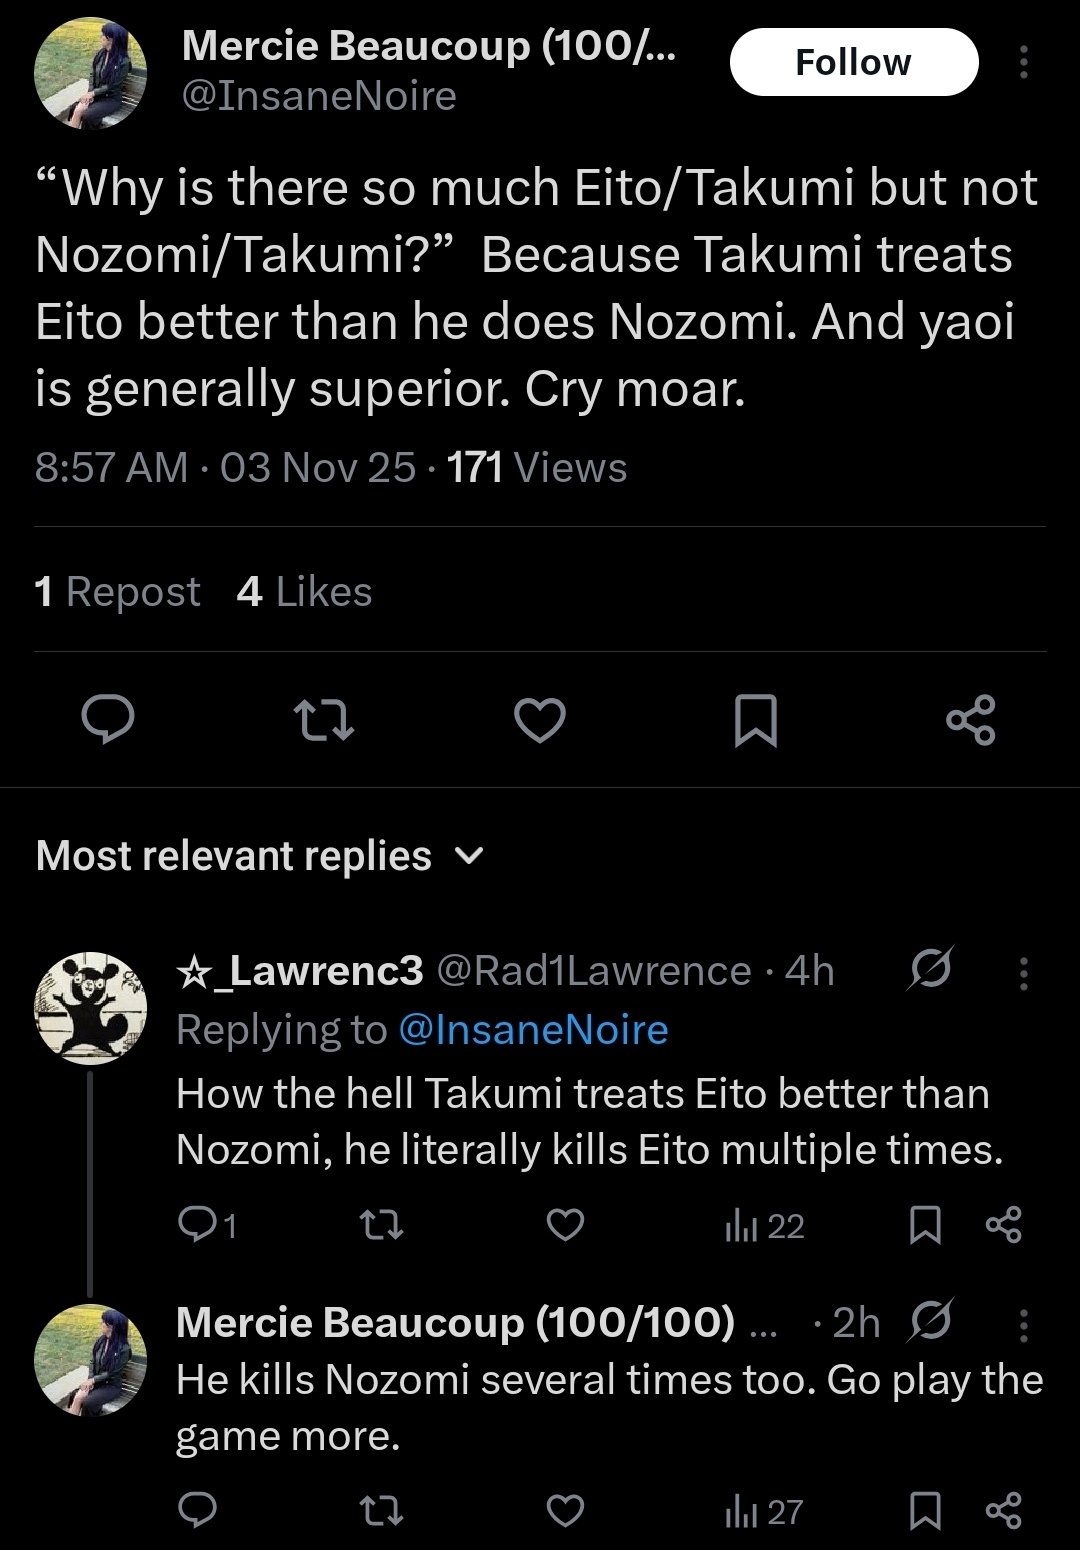Share the main post

tap(971, 720)
